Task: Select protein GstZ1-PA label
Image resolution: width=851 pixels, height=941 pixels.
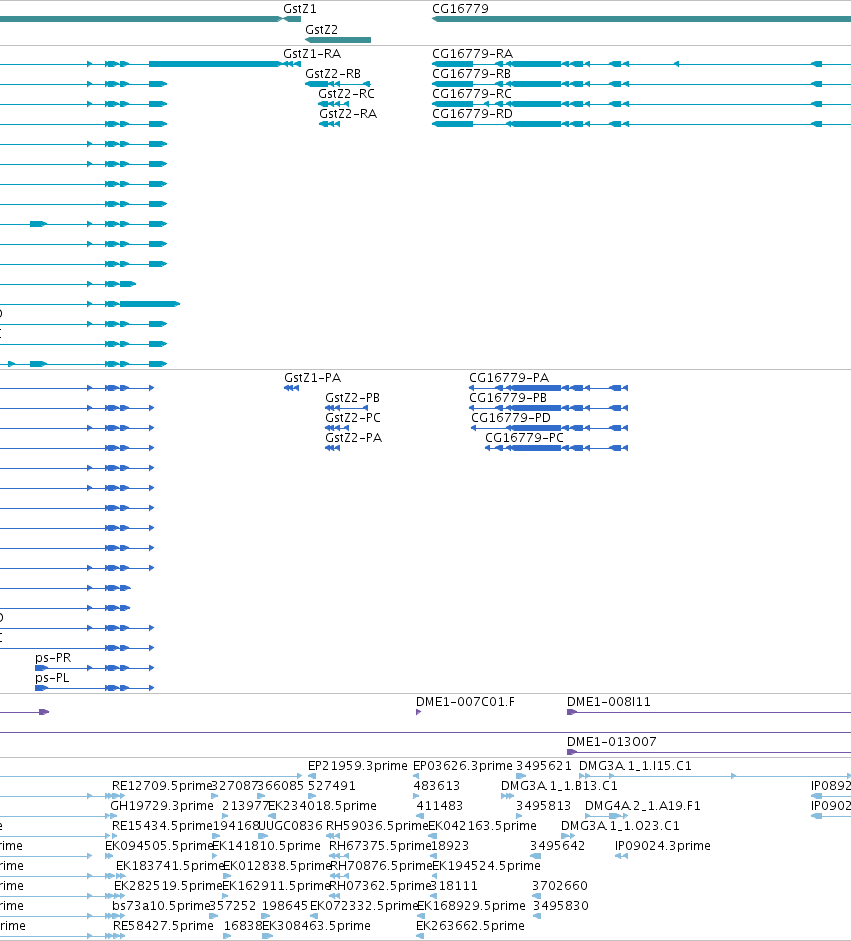Action: click(x=313, y=378)
